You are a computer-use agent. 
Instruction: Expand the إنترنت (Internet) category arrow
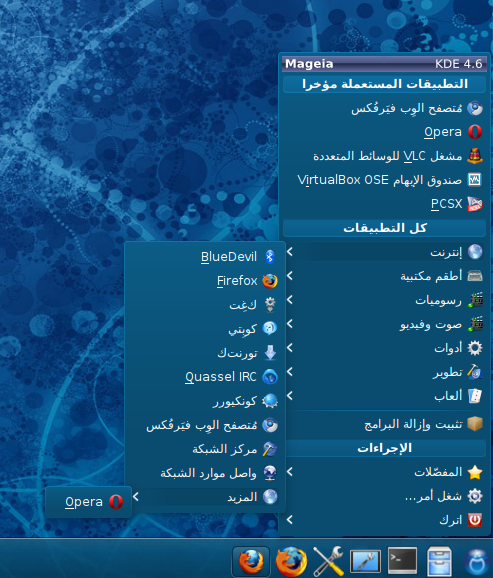290,252
